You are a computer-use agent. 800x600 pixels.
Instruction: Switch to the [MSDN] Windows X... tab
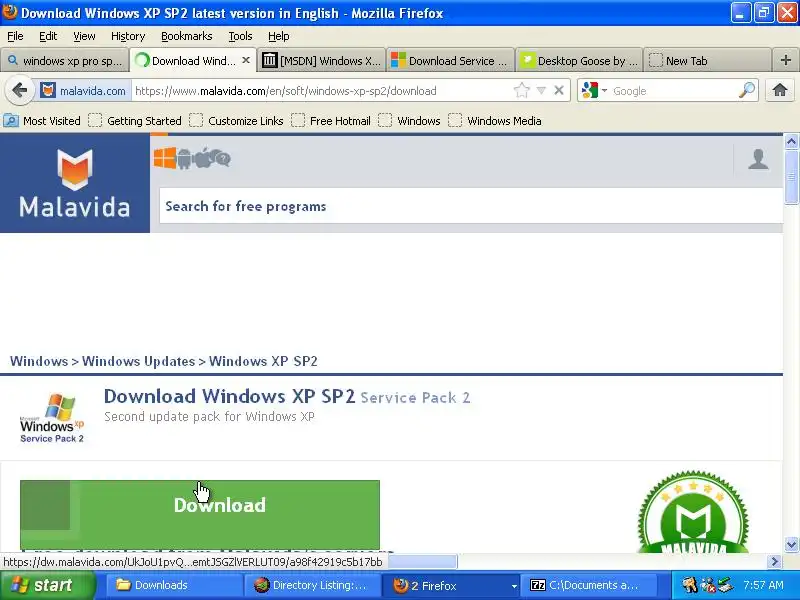[322, 61]
